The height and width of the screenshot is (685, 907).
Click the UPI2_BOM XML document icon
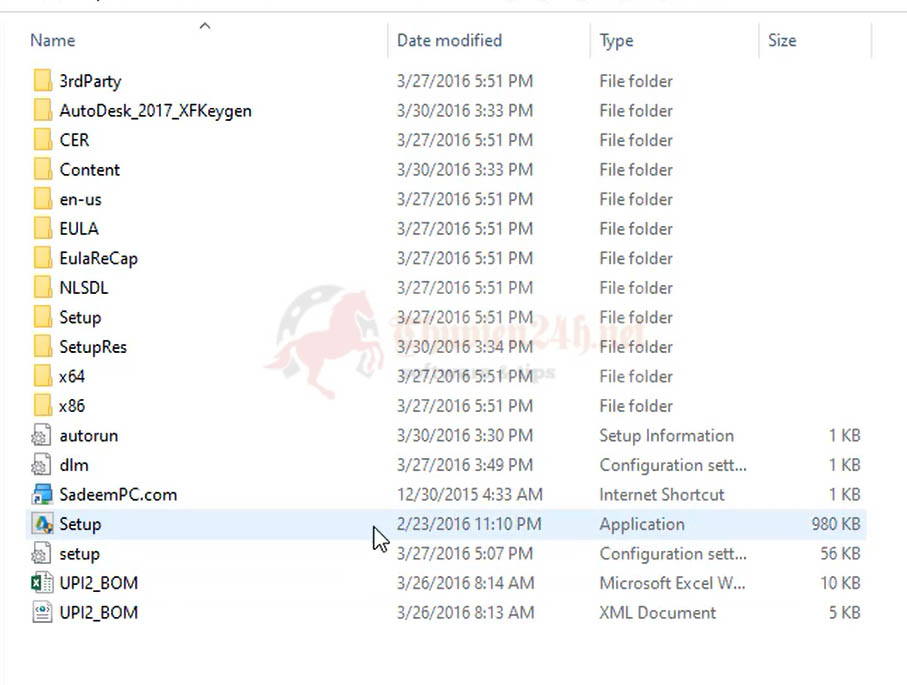(x=42, y=612)
